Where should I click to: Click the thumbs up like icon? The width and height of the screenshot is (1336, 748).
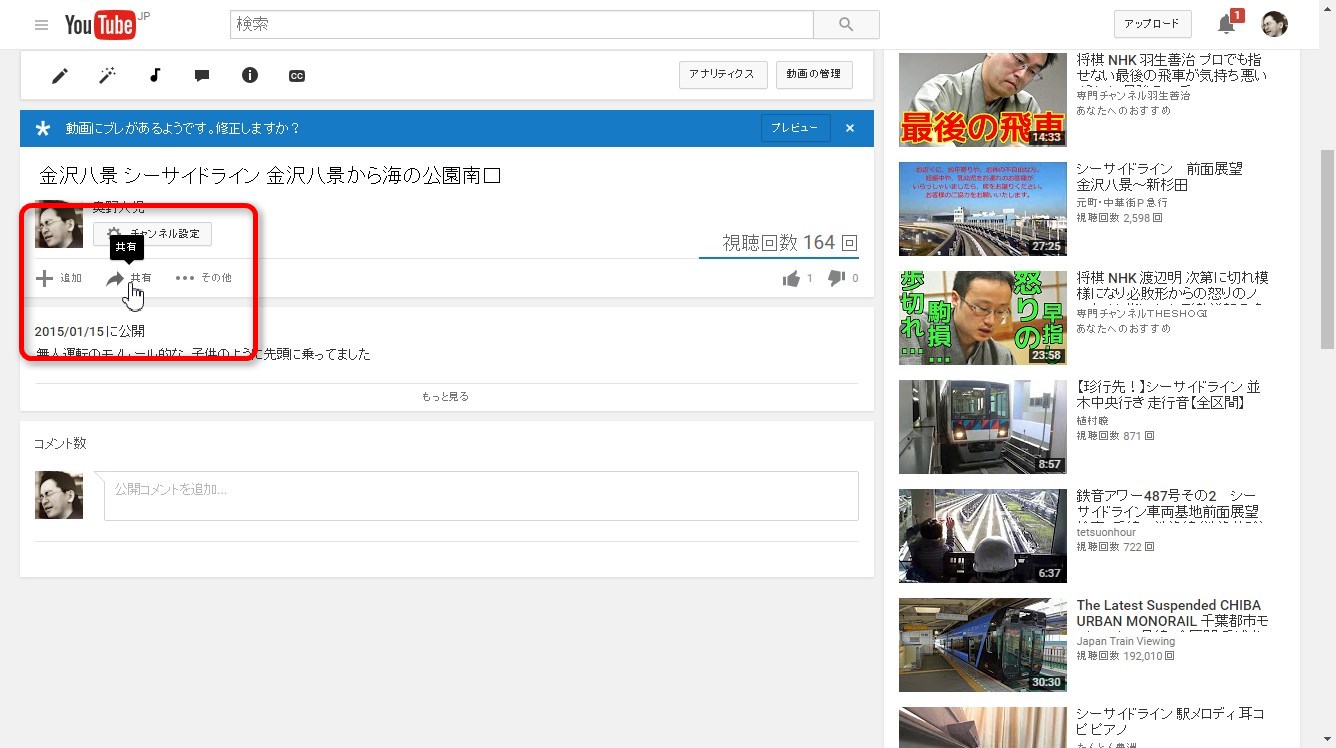click(x=792, y=278)
